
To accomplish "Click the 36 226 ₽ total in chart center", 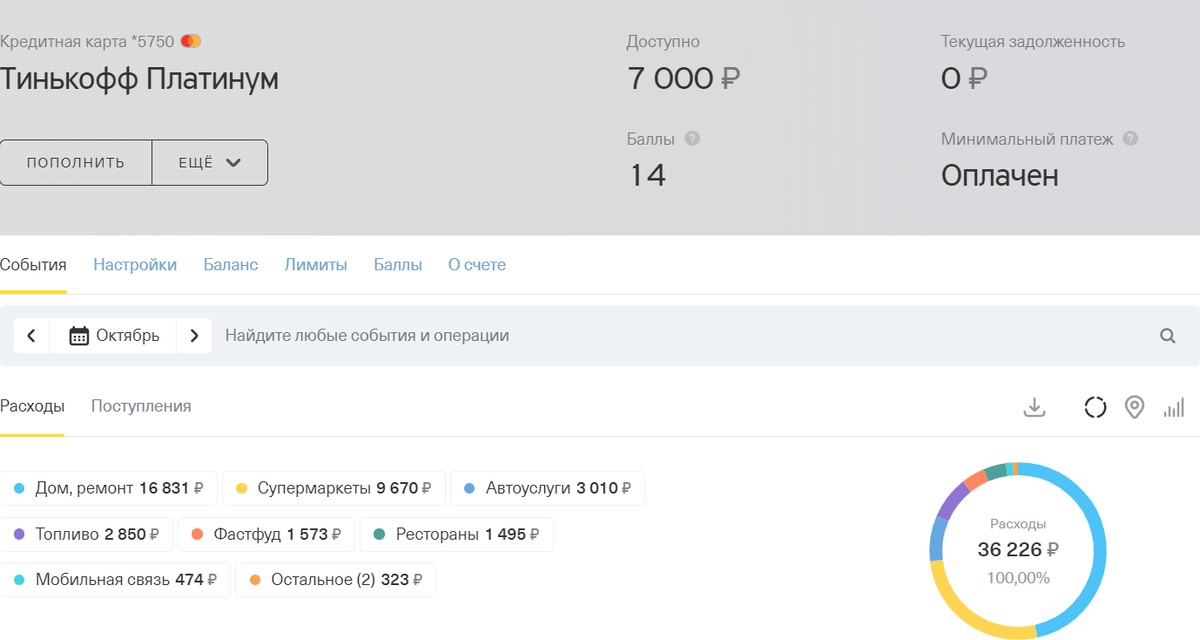I will (x=1018, y=549).
